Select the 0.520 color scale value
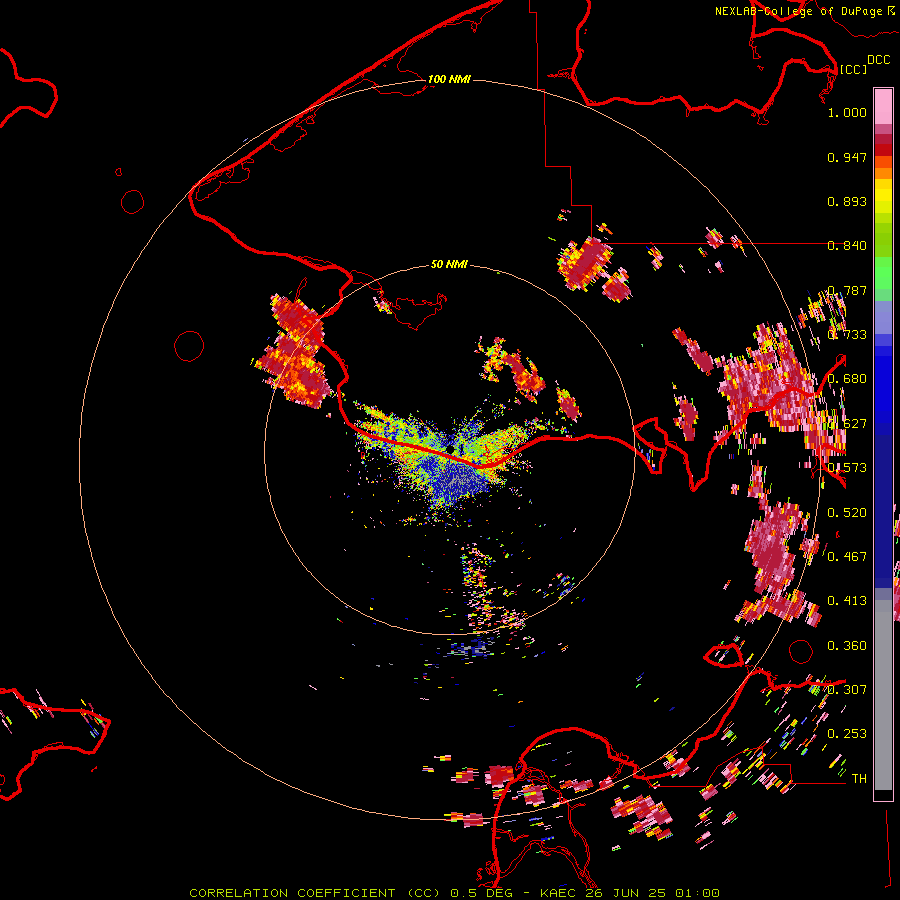 pos(847,512)
